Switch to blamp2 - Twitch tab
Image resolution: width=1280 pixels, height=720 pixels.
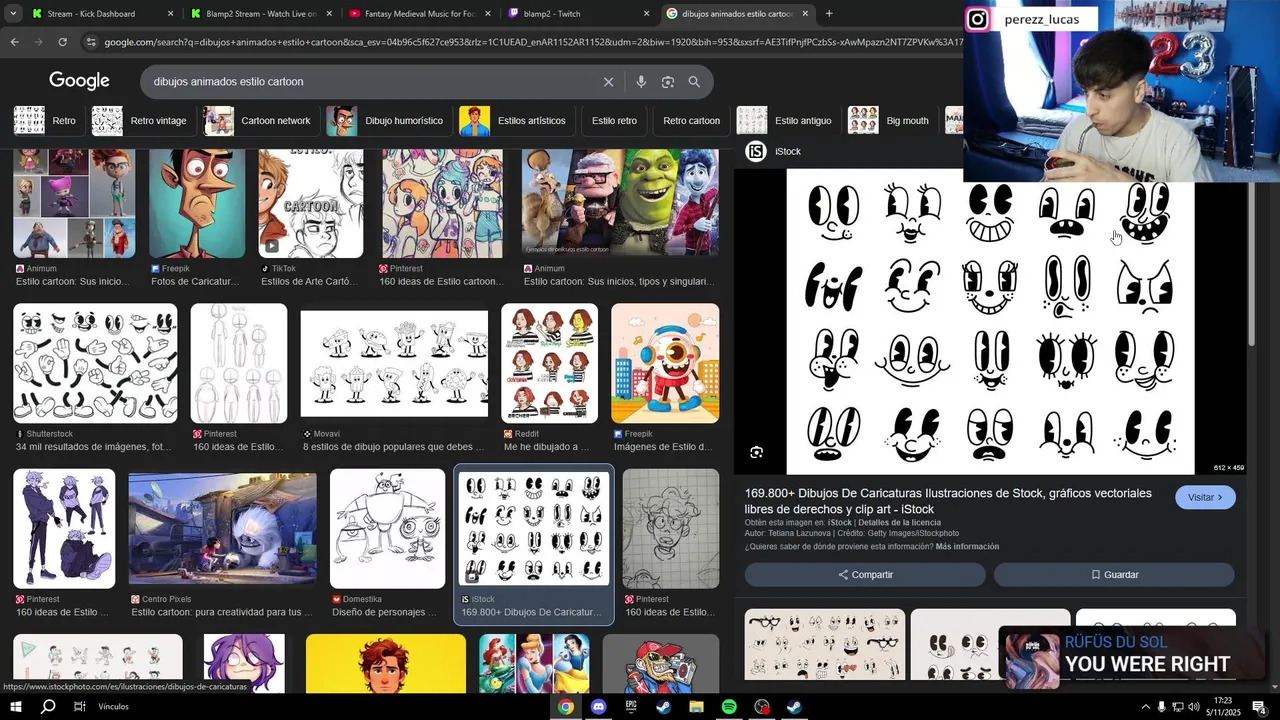click(577, 14)
